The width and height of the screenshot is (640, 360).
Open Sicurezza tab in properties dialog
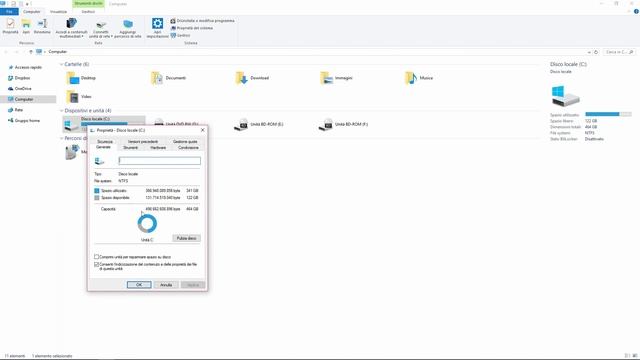105,142
